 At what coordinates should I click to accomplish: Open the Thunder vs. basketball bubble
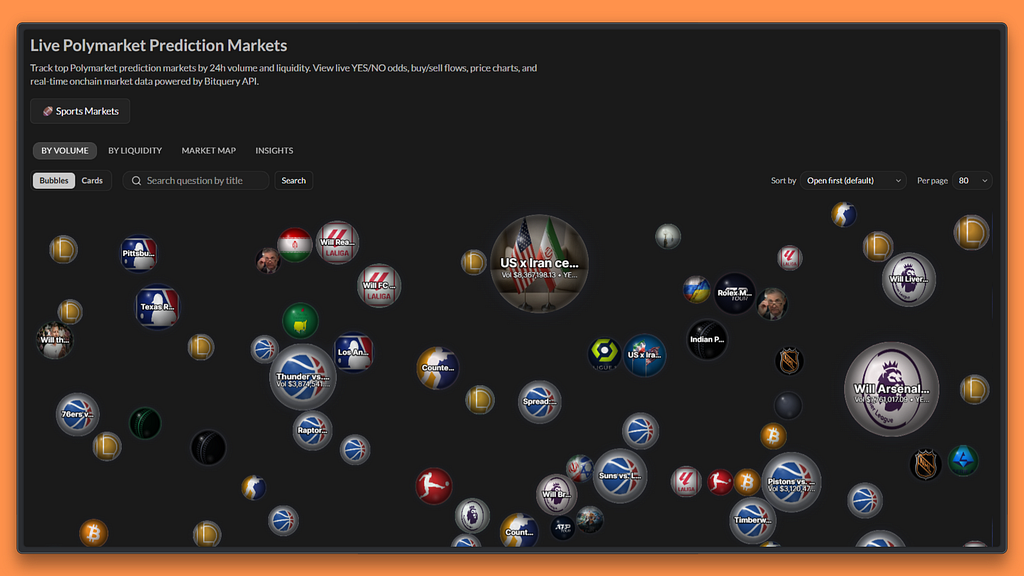(302, 377)
